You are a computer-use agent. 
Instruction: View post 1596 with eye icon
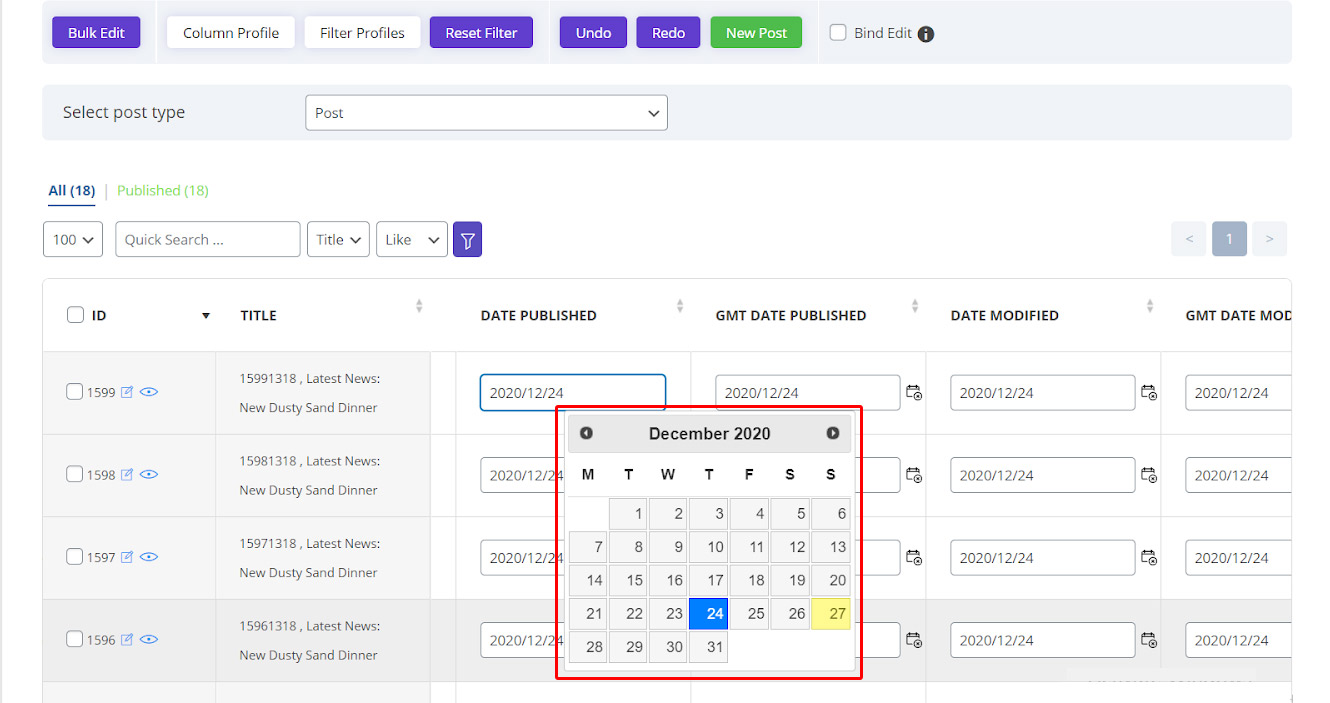149,640
